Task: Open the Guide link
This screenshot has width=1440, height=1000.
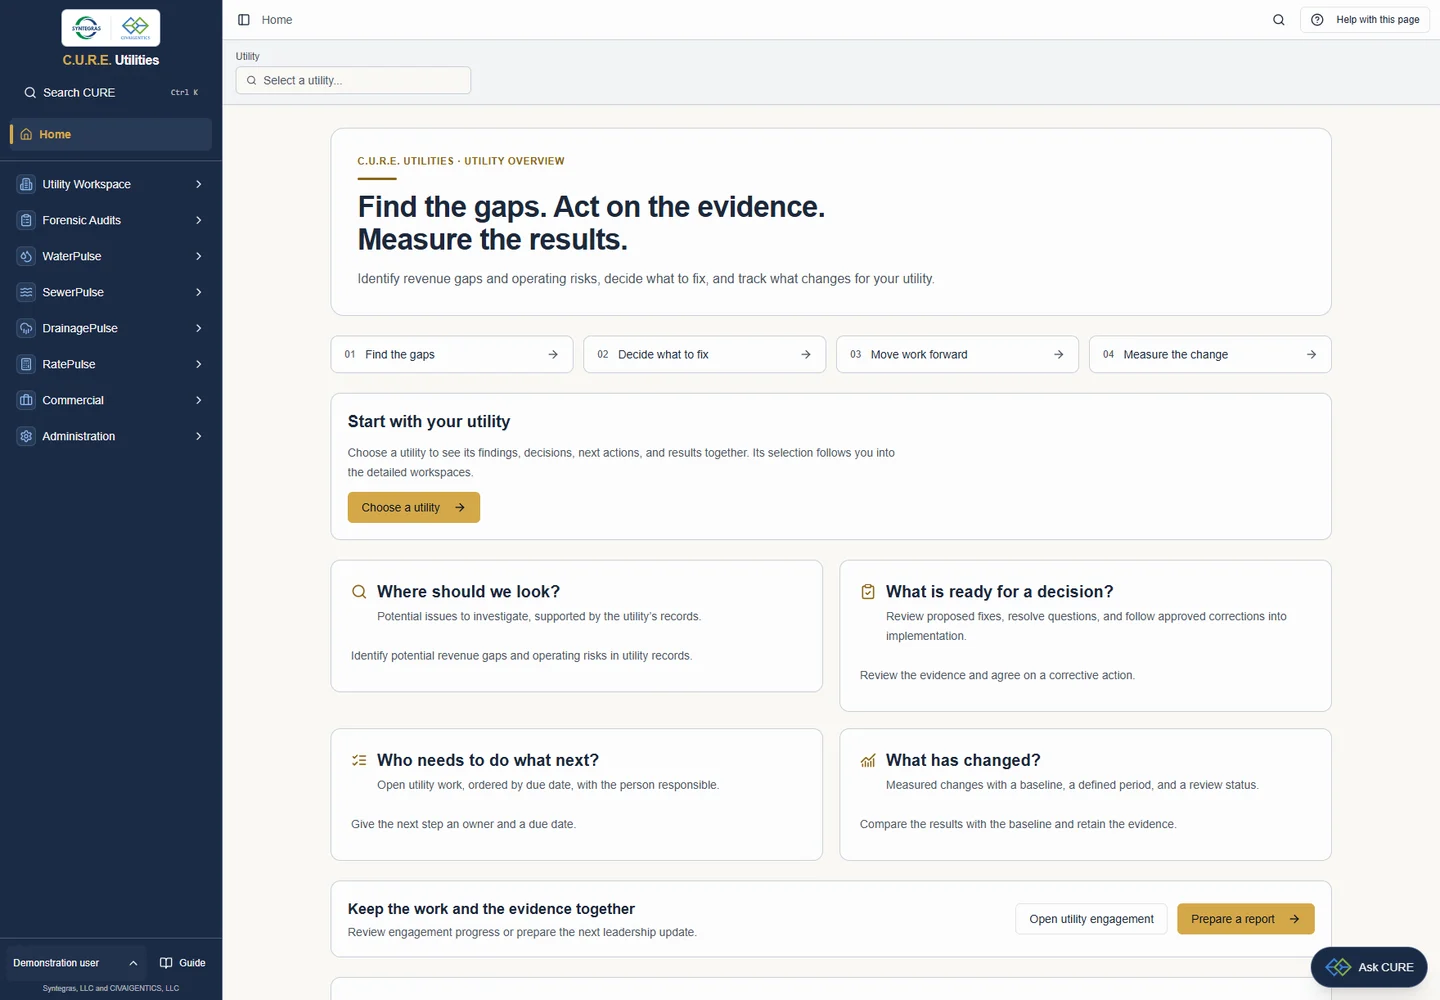Action: (x=183, y=963)
